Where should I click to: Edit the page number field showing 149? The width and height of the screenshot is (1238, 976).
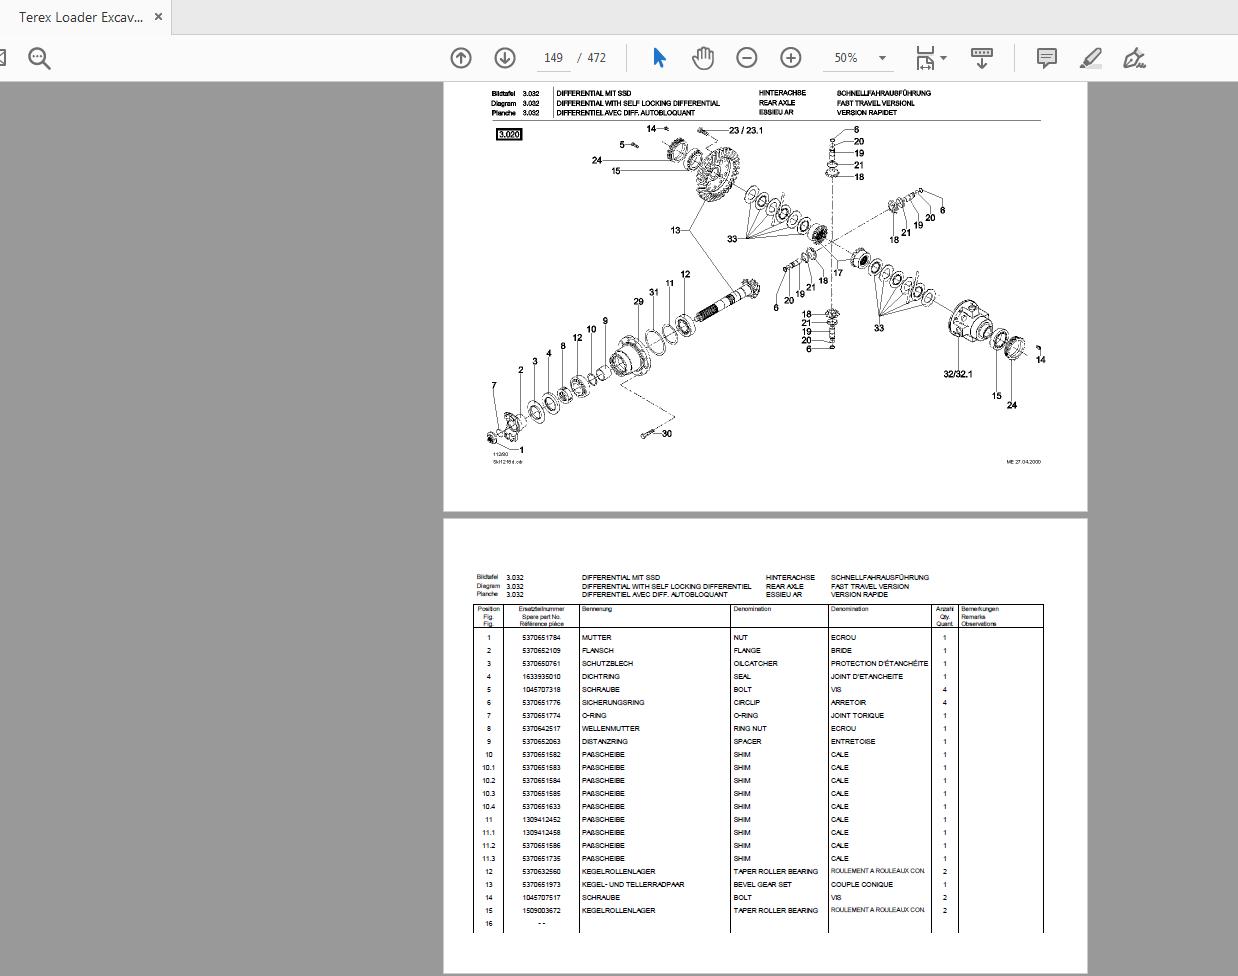[x=553, y=58]
